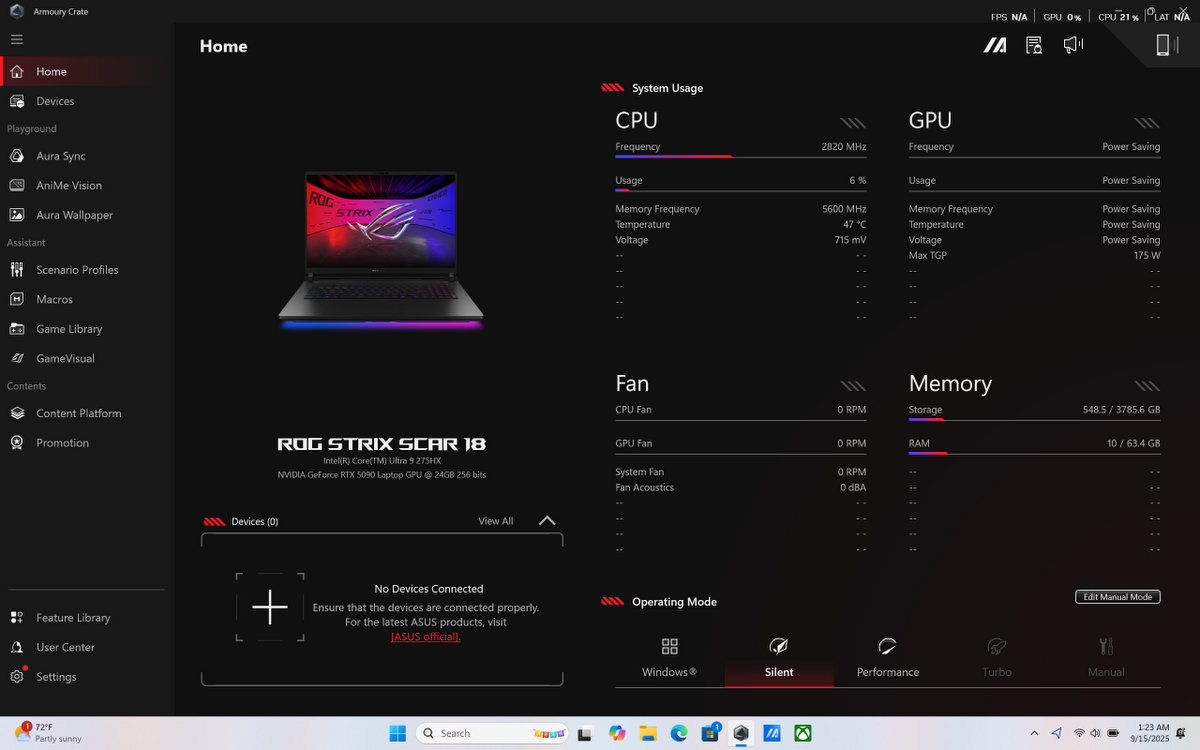The width and height of the screenshot is (1200, 750).
Task: Open the news megaphone icon
Action: point(1073,45)
